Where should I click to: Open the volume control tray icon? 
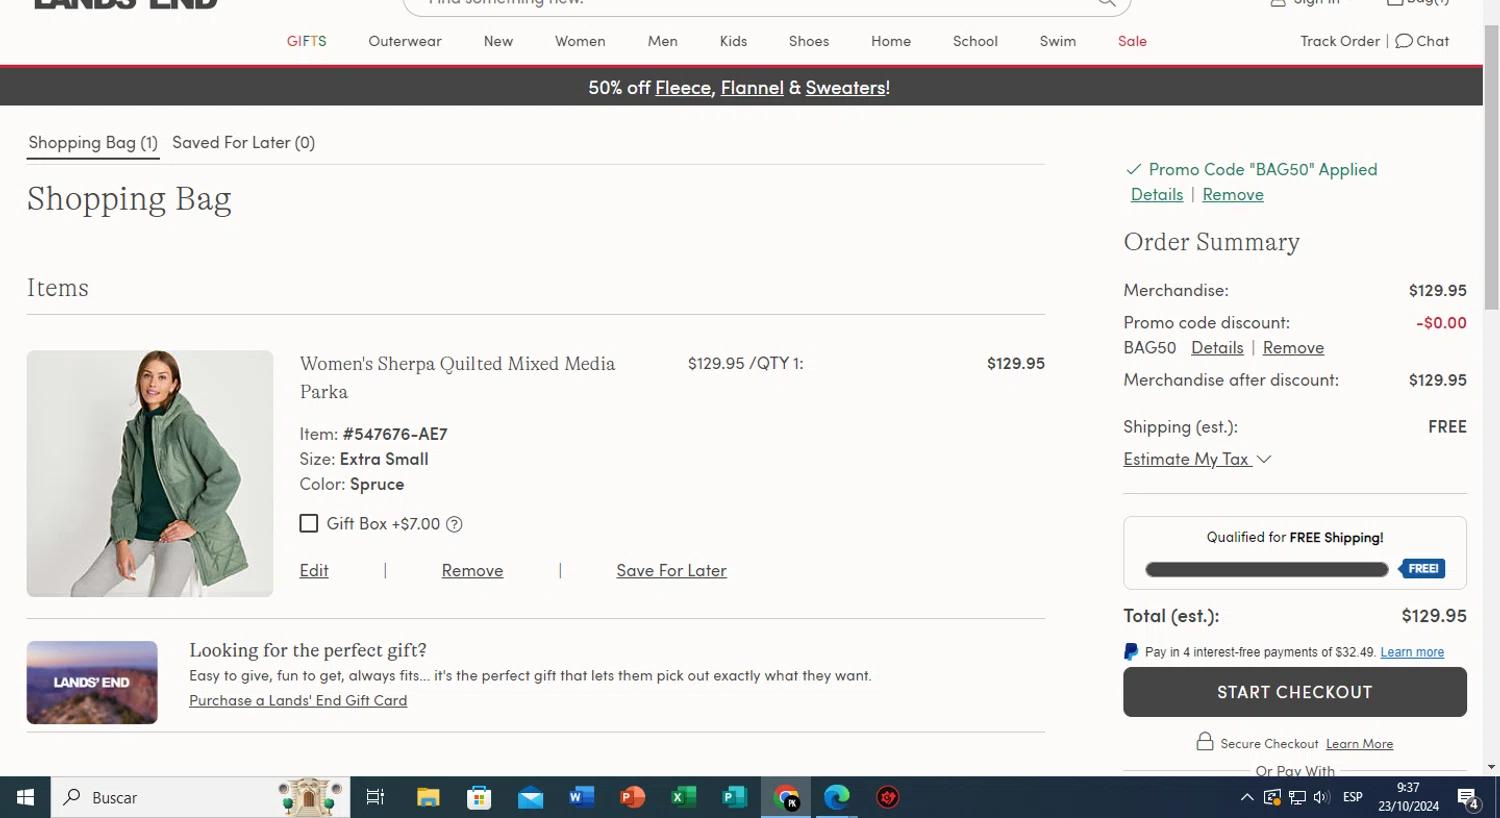[1322, 797]
